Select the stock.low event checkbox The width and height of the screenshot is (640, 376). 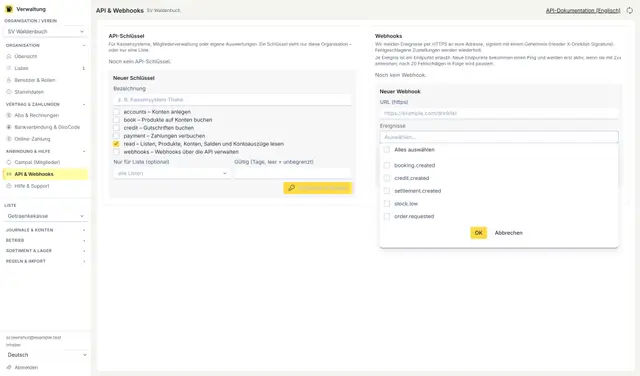pos(387,203)
